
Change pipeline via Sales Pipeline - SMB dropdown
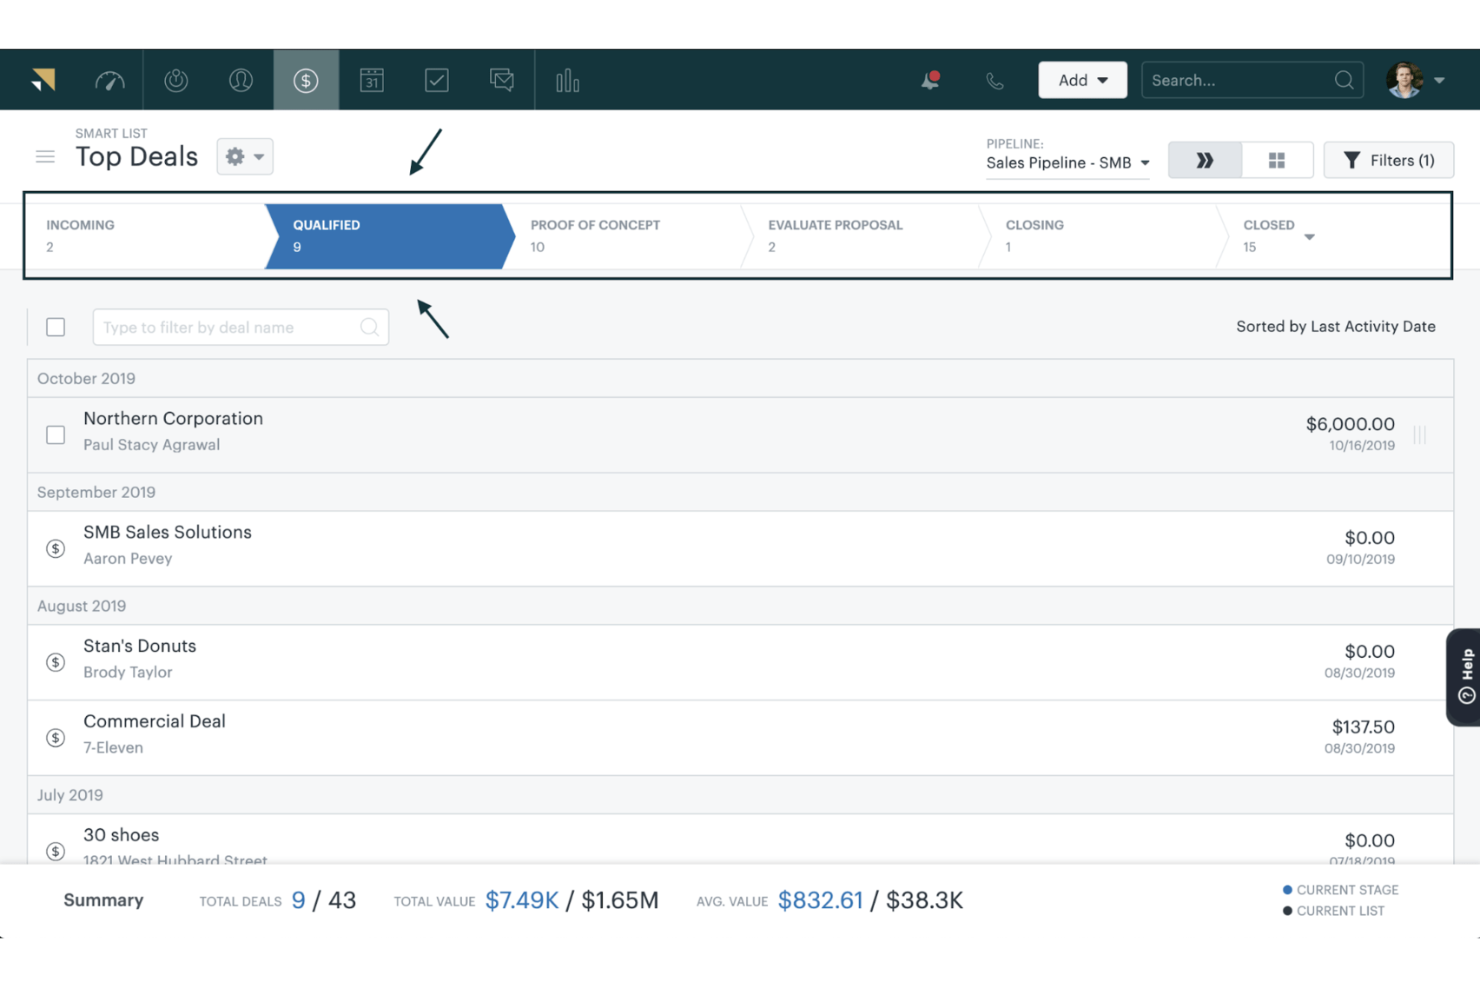click(x=1066, y=162)
